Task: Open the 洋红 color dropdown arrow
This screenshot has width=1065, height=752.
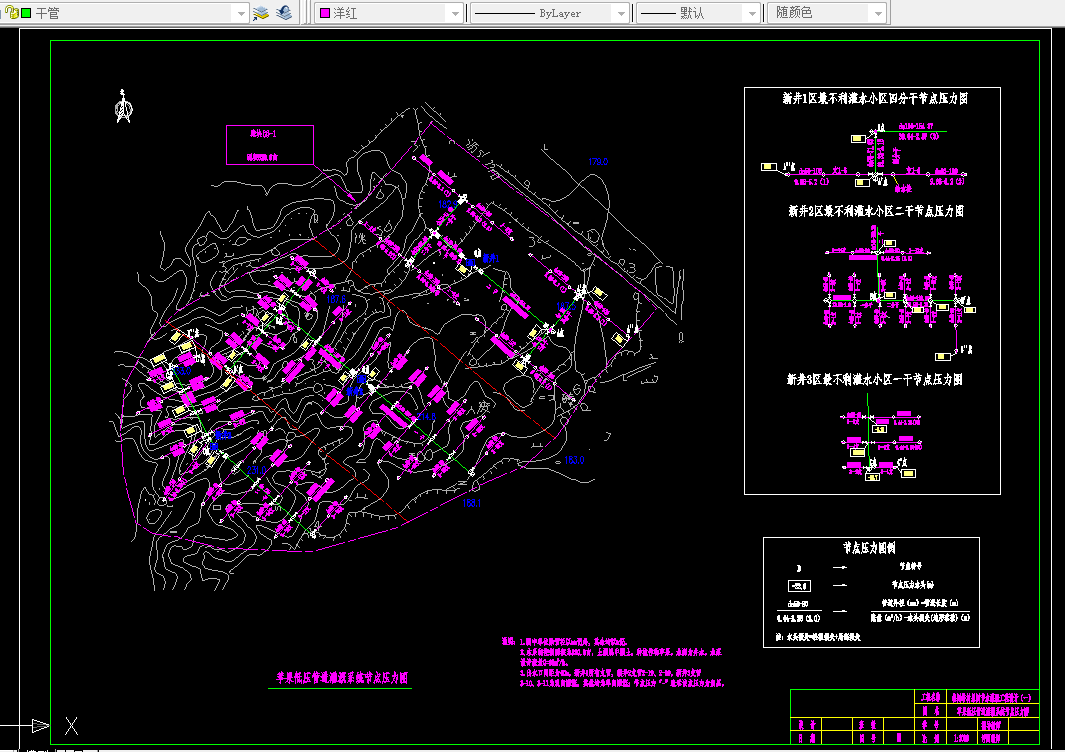Action: (455, 13)
